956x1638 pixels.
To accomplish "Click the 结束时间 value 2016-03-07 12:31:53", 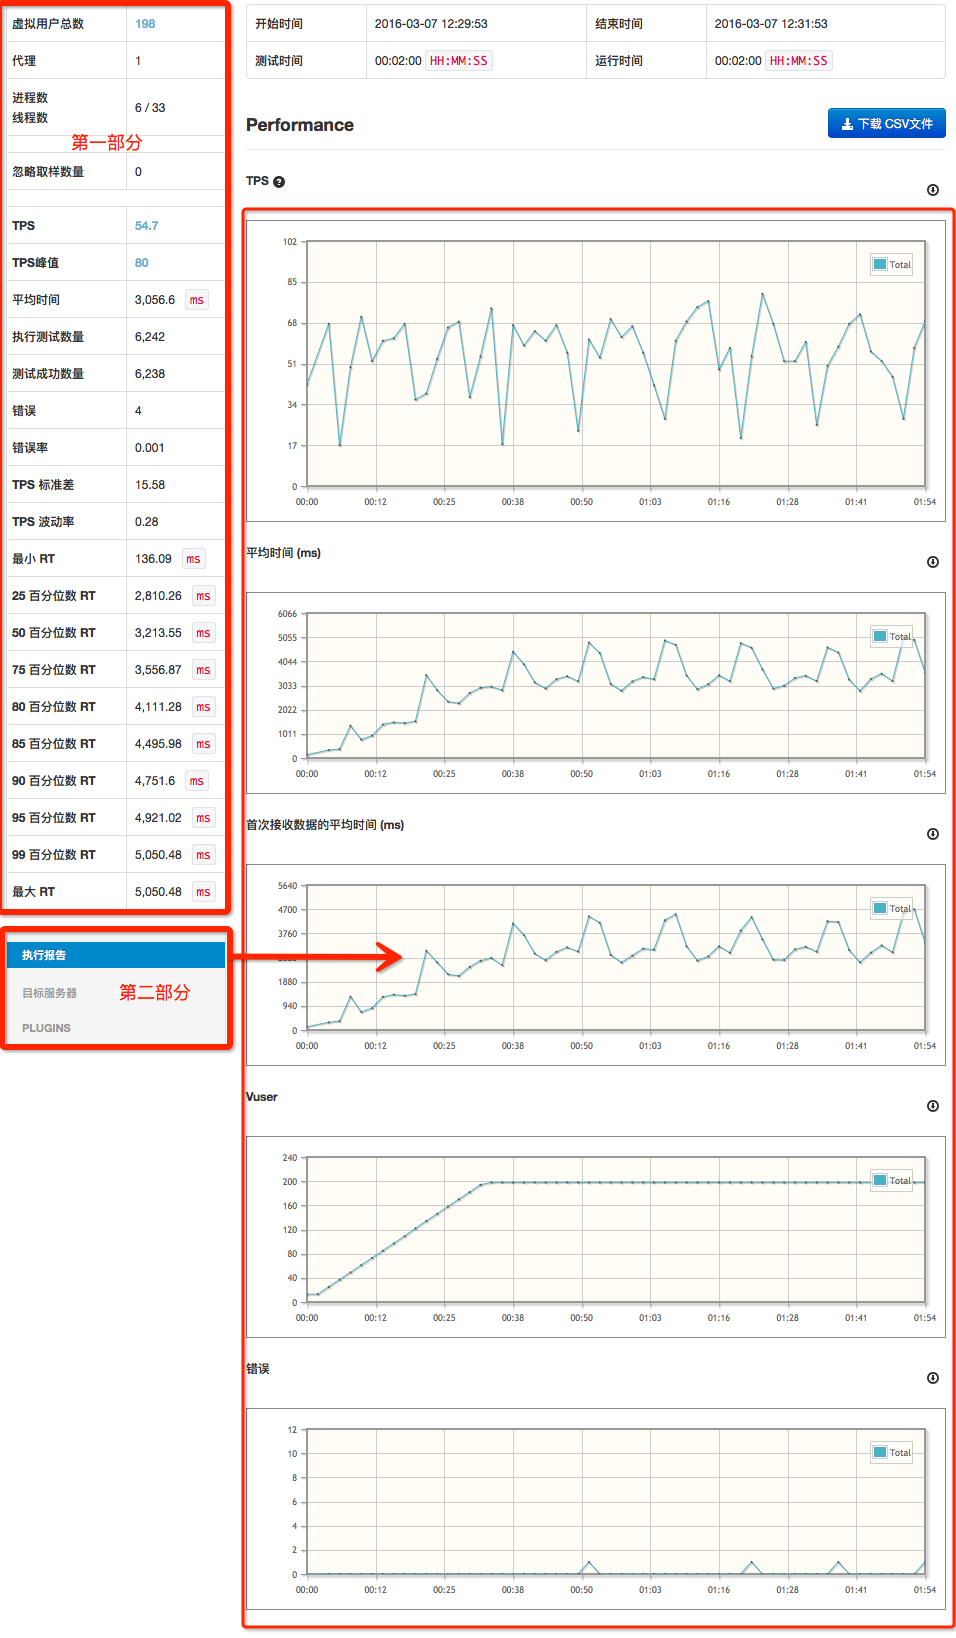I will pos(771,24).
